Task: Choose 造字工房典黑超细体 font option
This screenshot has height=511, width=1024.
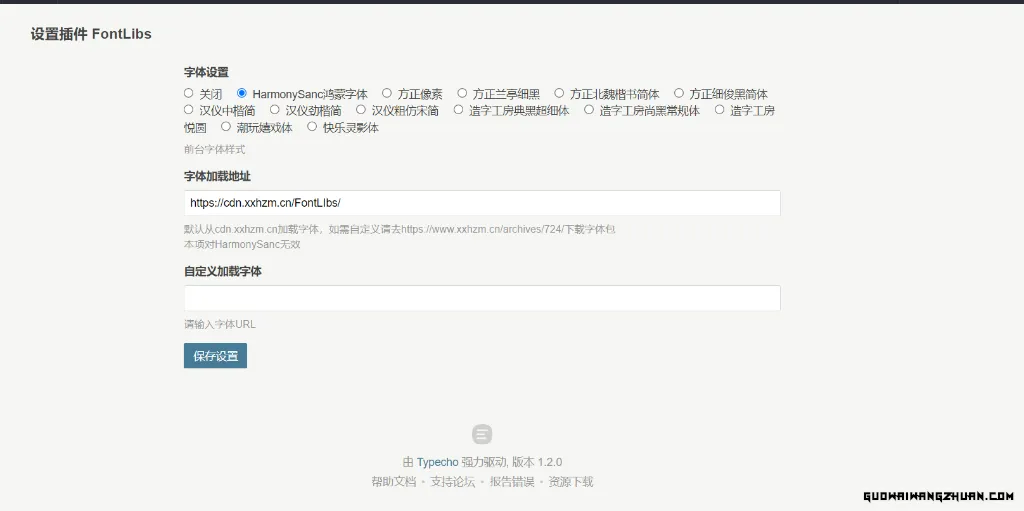Action: 458,110
